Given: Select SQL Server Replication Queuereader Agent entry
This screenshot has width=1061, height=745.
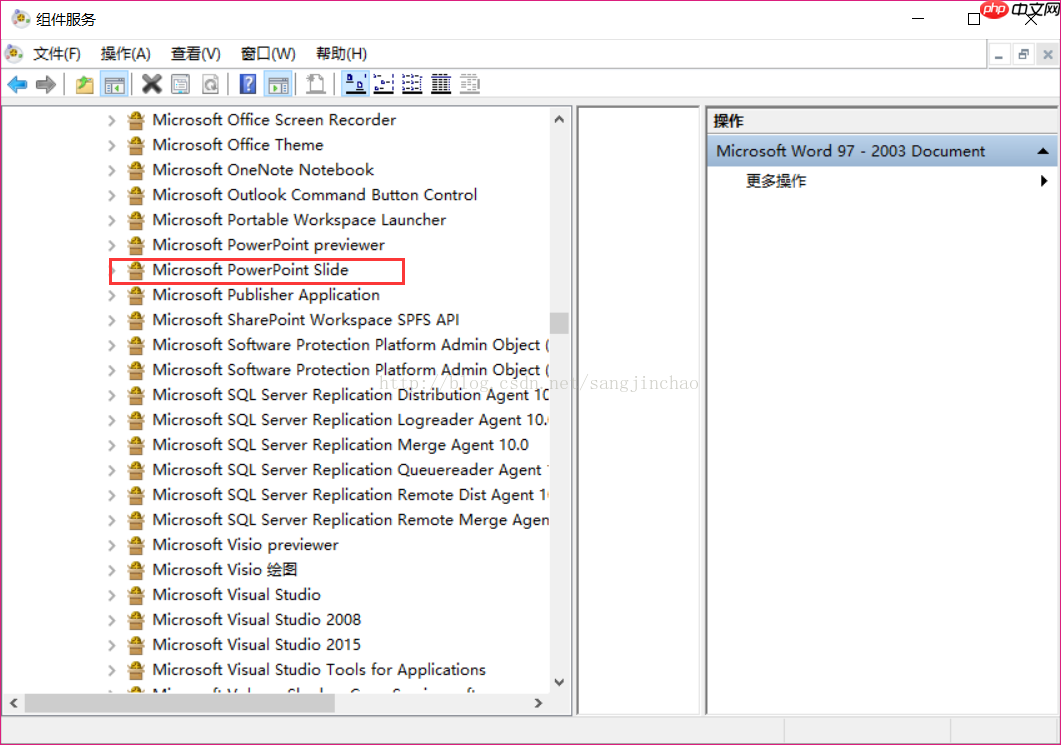Looking at the screenshot, I should [351, 470].
